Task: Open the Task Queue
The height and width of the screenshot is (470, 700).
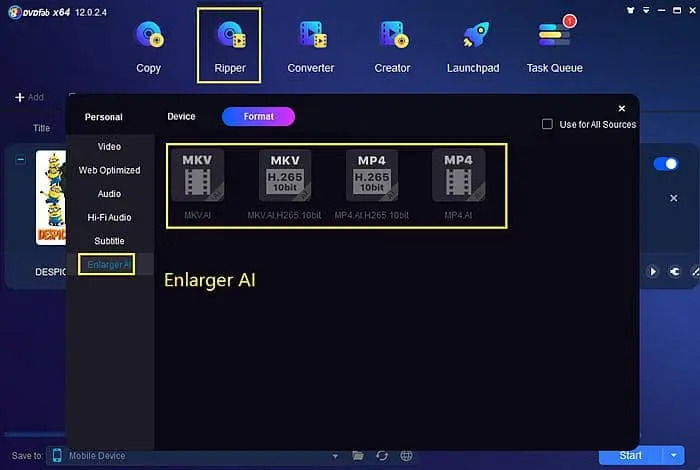Action: coord(554,46)
